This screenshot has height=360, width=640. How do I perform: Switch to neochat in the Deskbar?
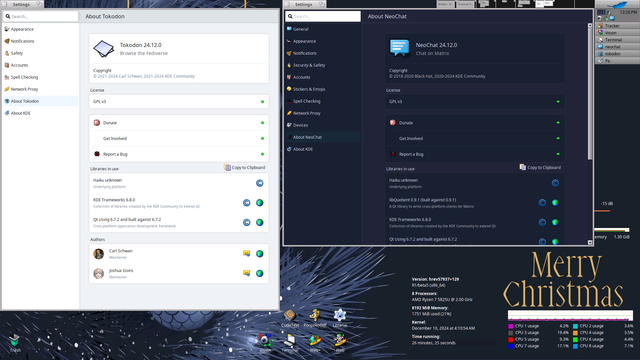click(618, 47)
